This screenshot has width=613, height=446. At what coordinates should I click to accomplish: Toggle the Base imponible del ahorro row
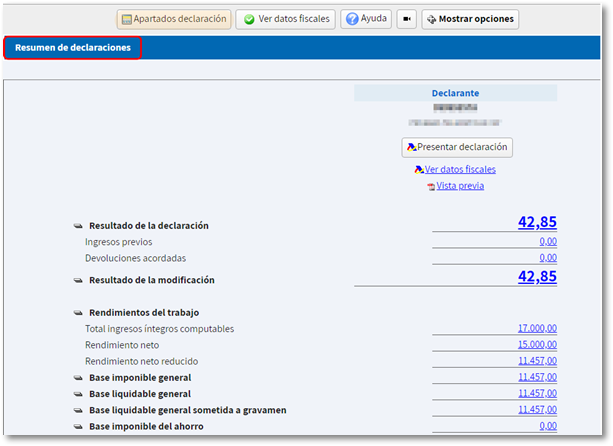point(78,427)
